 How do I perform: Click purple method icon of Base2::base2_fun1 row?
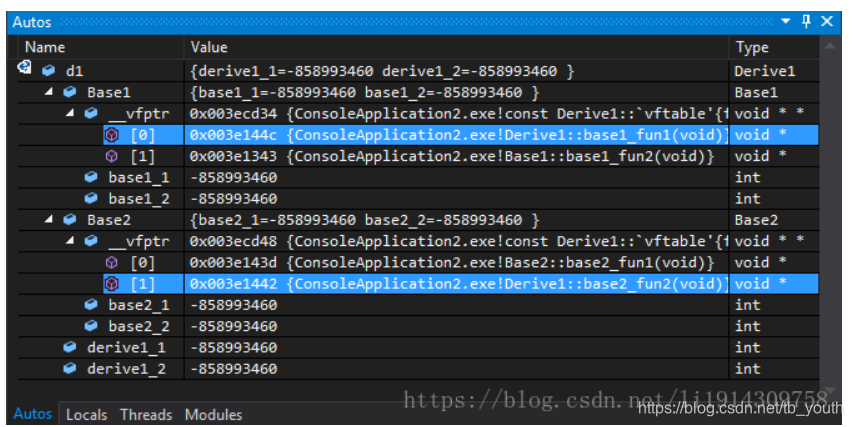[x=112, y=263]
